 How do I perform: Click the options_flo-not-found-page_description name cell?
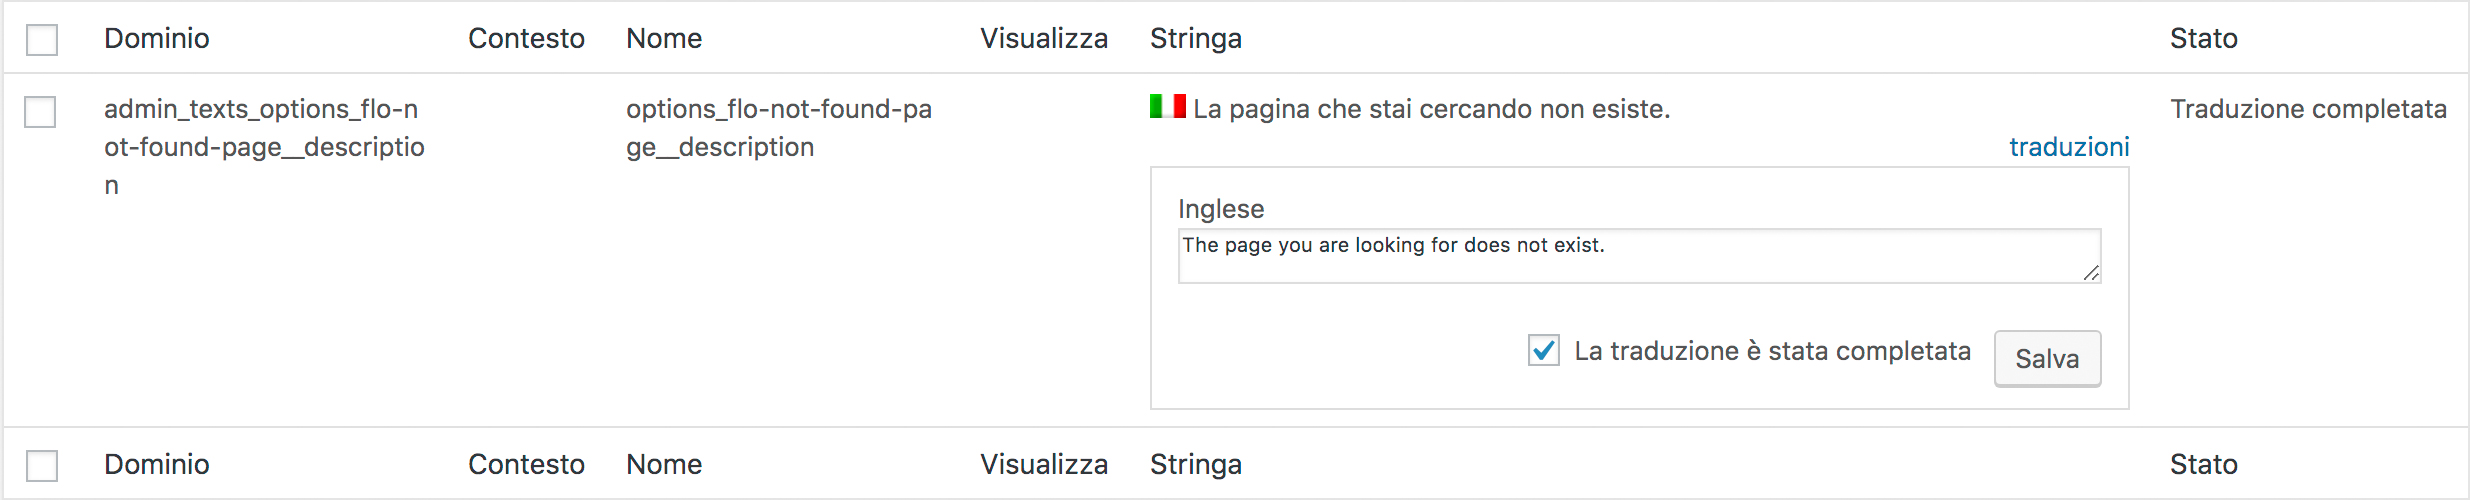click(778, 128)
